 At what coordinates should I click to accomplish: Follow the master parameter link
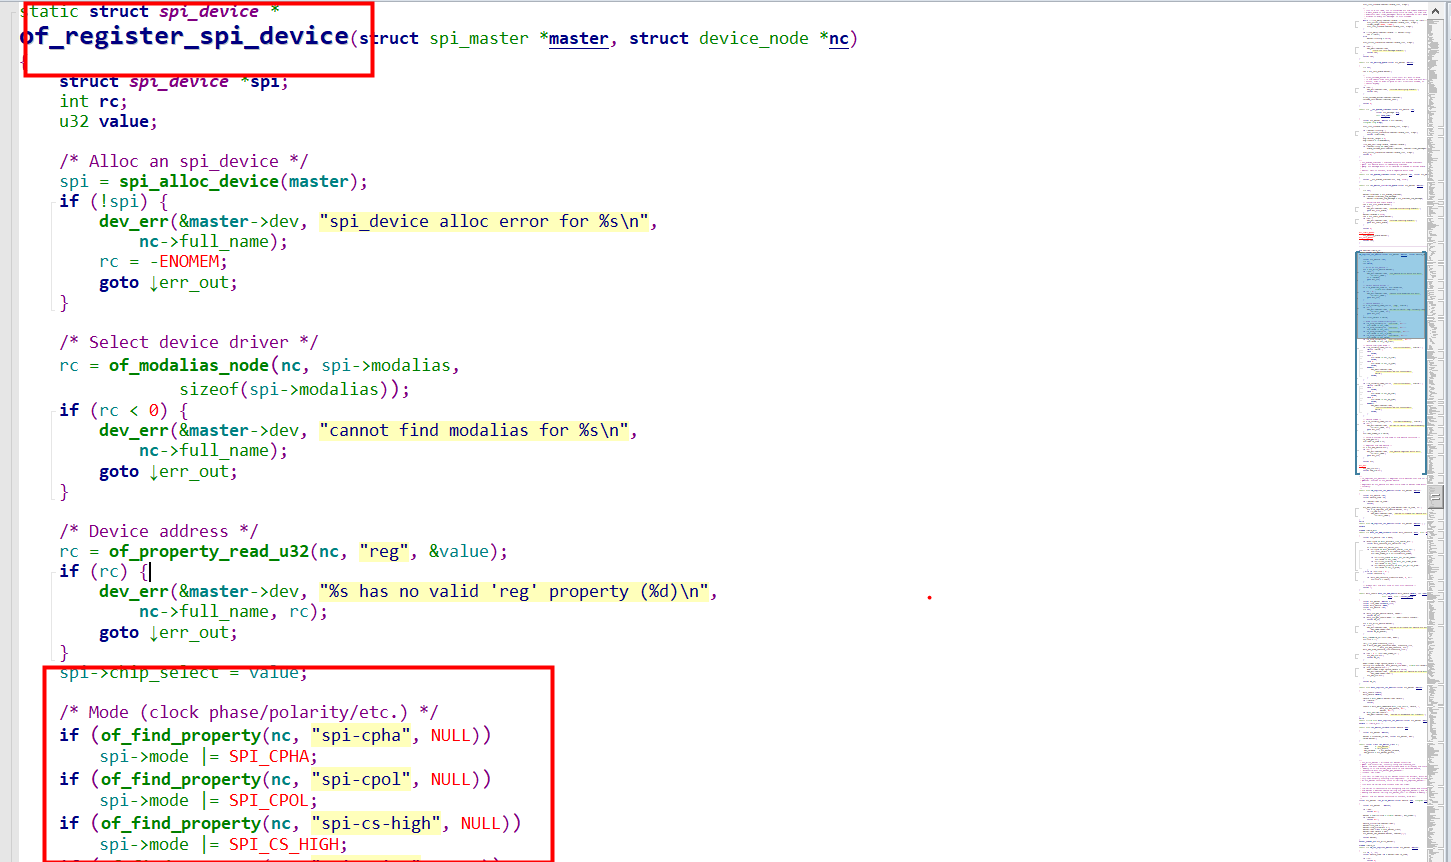point(578,38)
